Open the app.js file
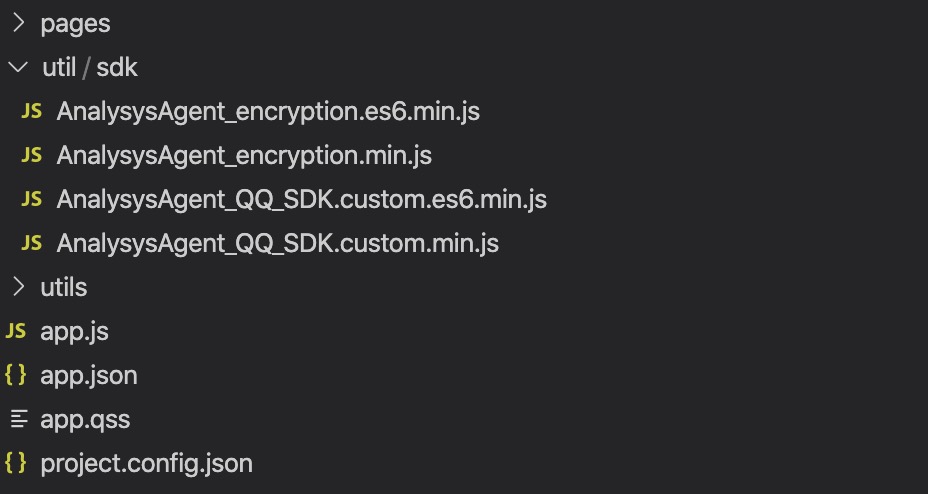 pos(75,332)
